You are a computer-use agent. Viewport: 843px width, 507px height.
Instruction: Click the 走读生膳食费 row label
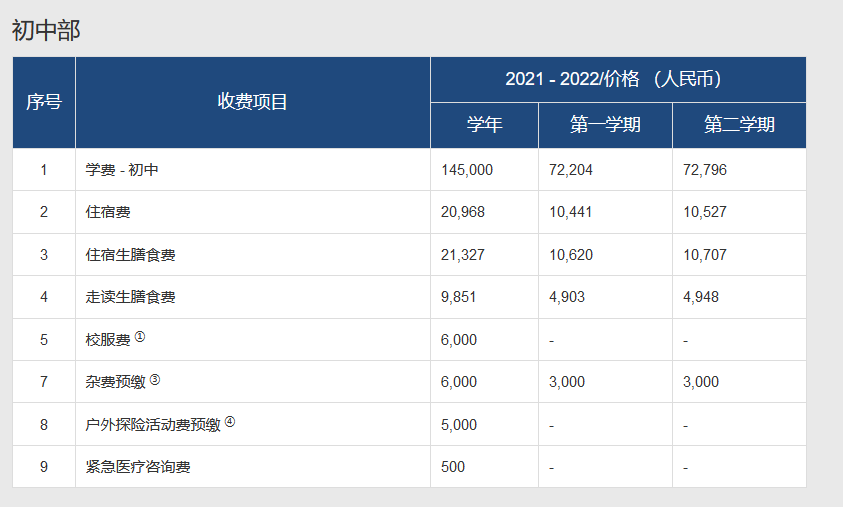131,297
